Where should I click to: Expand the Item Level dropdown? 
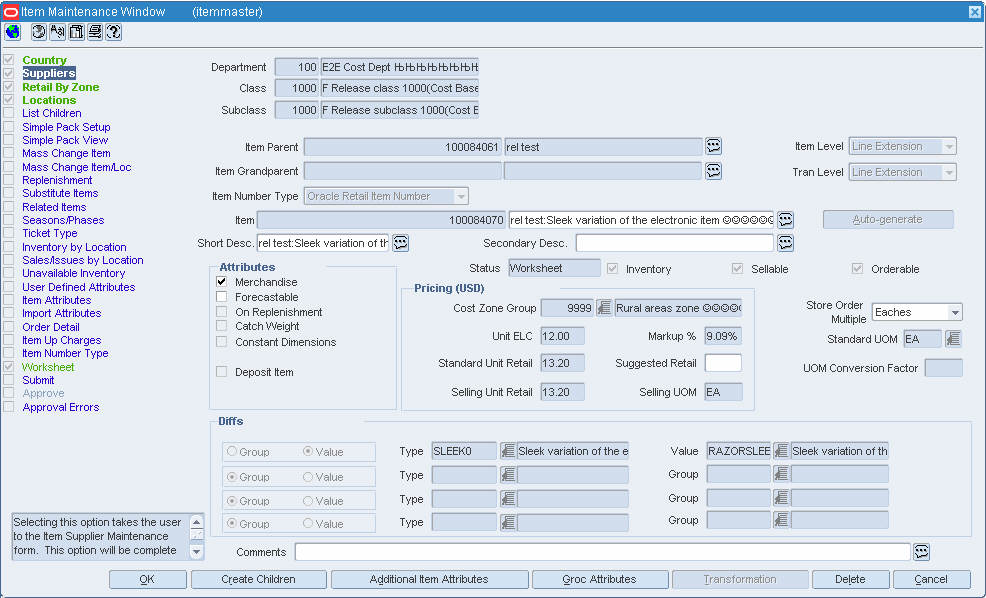pos(949,147)
